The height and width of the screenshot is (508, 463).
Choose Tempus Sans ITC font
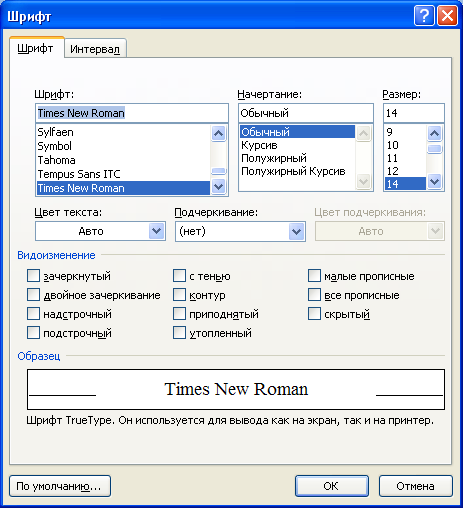[123, 174]
